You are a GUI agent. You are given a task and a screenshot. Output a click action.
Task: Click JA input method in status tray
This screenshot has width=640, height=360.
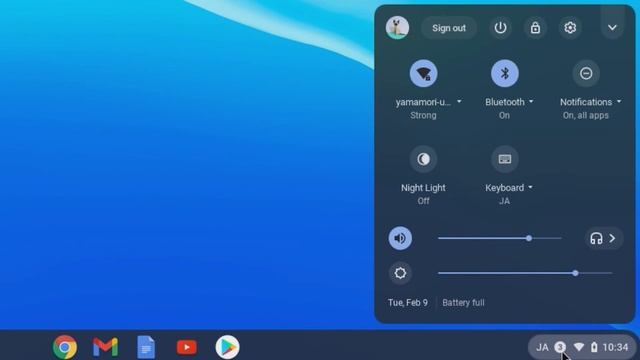coord(542,347)
